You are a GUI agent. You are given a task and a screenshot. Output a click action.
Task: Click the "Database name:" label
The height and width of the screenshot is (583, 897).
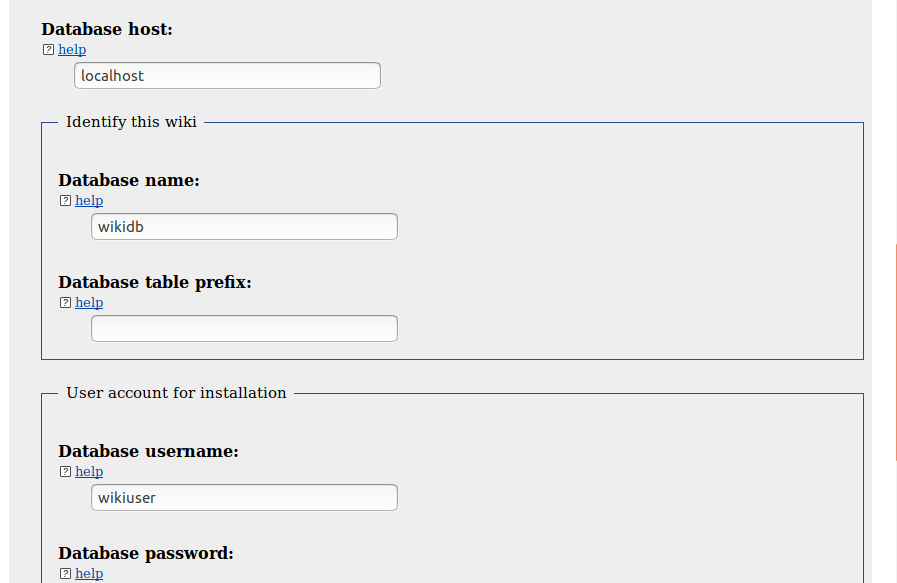click(x=129, y=181)
